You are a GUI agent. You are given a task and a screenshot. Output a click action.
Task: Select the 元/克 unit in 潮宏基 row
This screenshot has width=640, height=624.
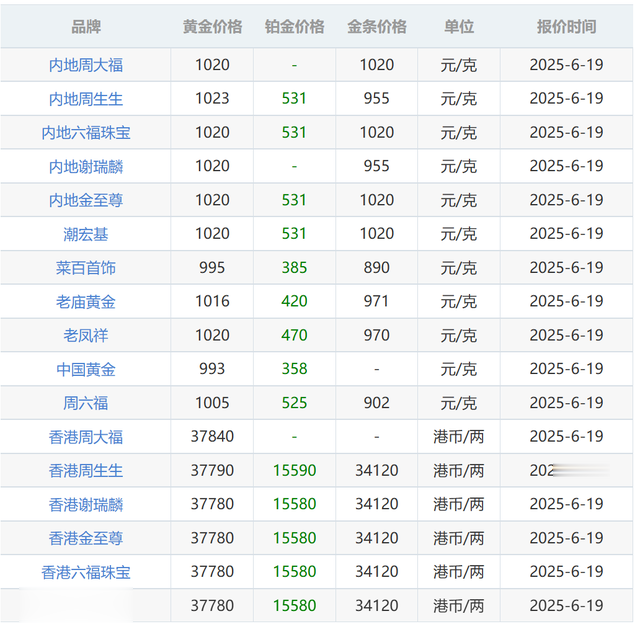point(459,234)
